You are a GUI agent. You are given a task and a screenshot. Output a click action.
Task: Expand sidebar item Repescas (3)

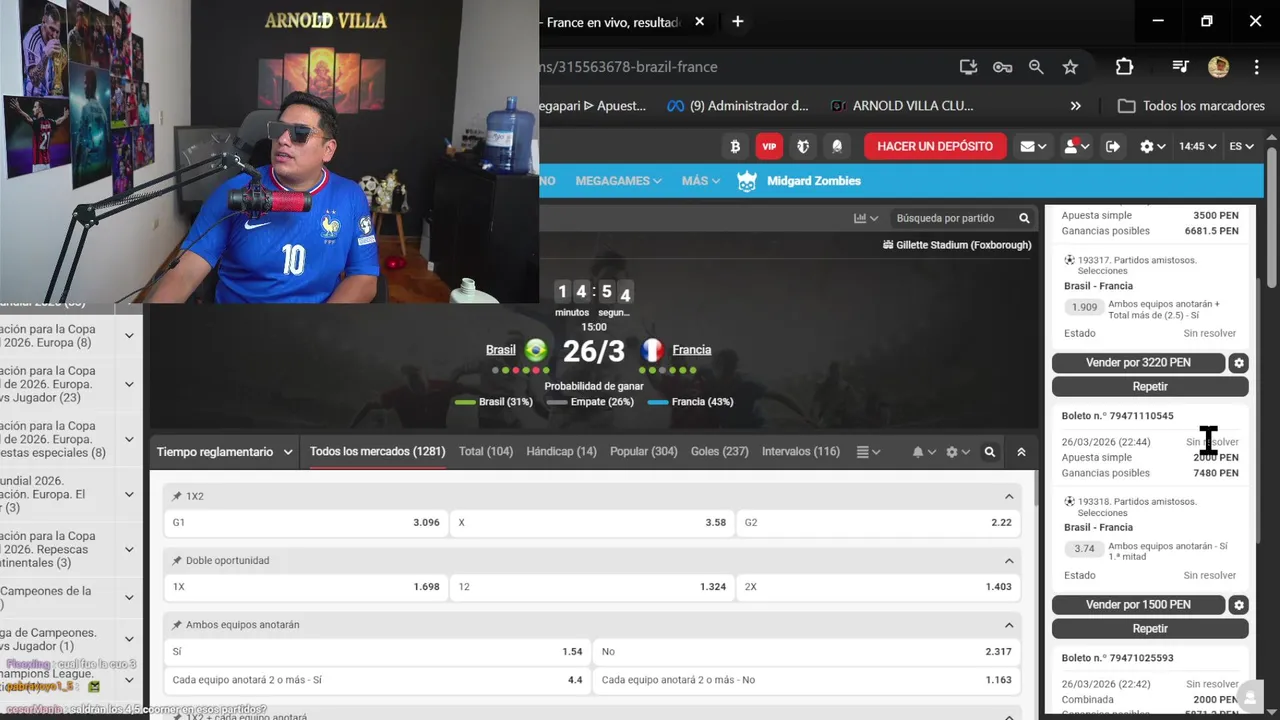[129, 549]
